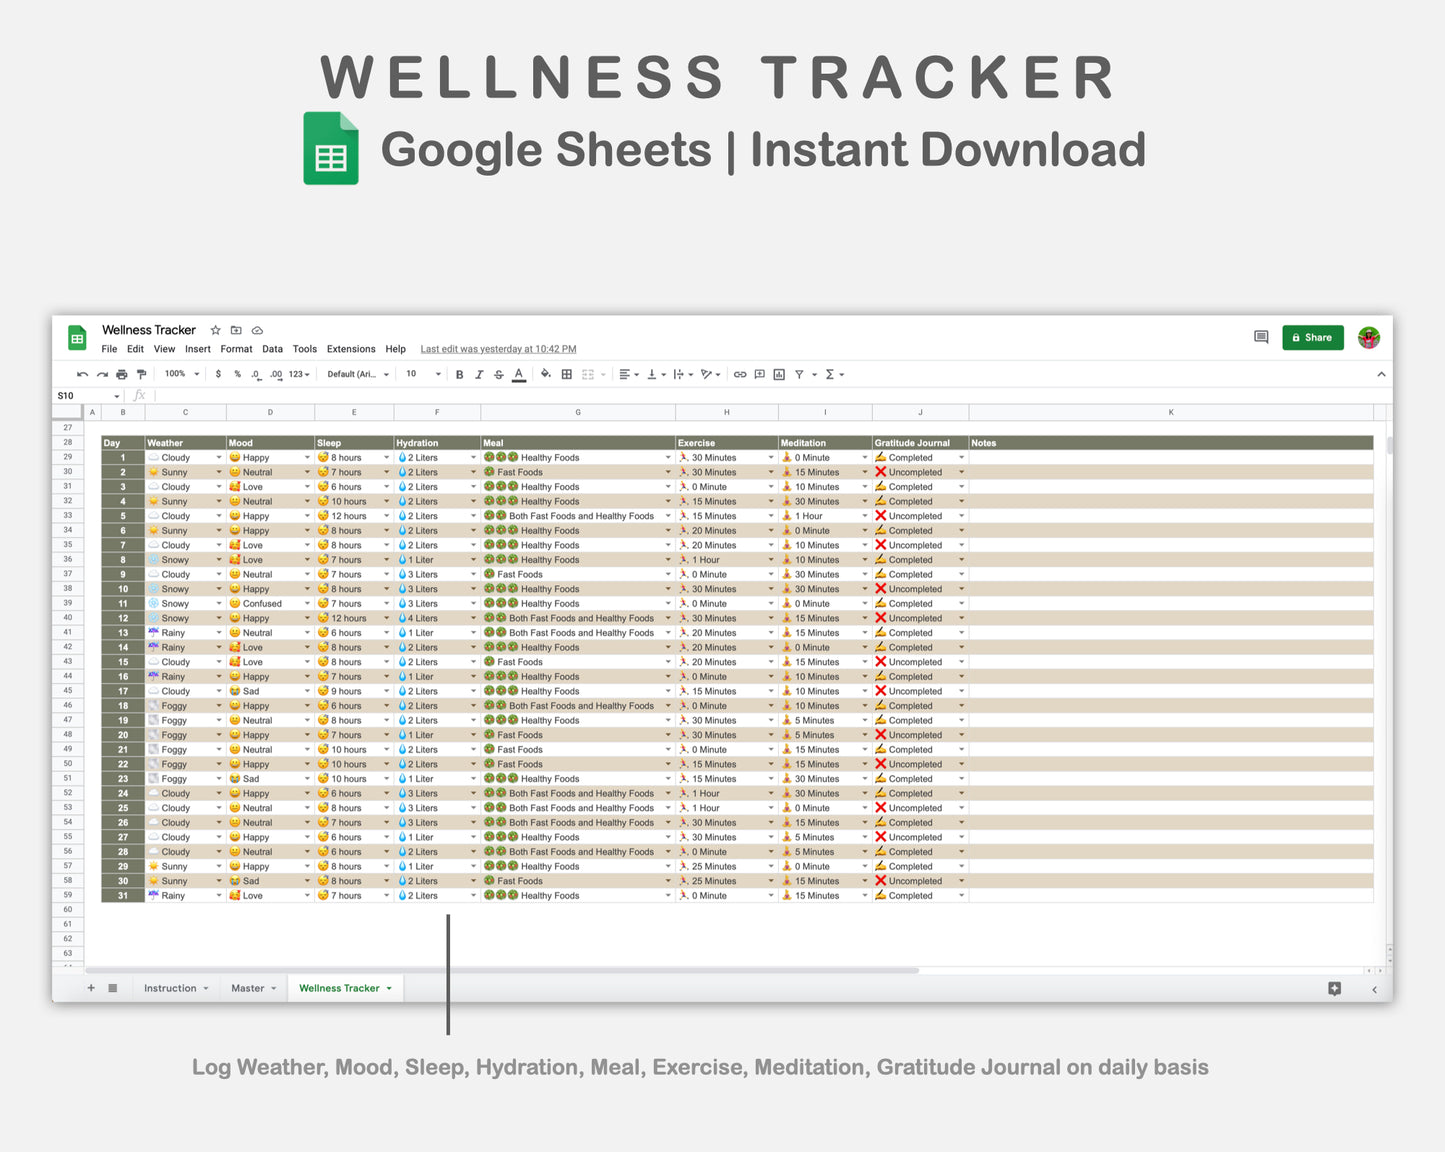Star the Wellness Tracker document
The image size is (1445, 1152).
coord(215,330)
